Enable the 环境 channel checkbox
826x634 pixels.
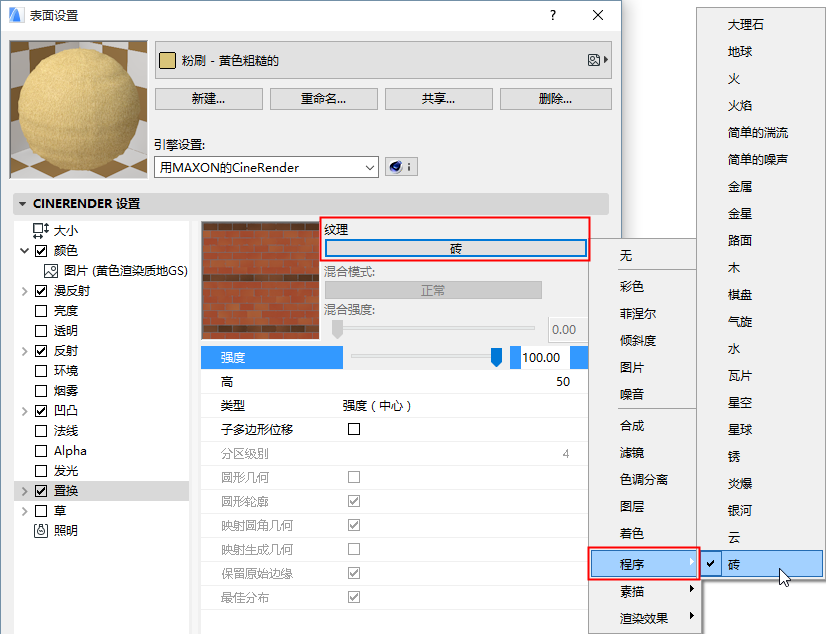click(41, 371)
